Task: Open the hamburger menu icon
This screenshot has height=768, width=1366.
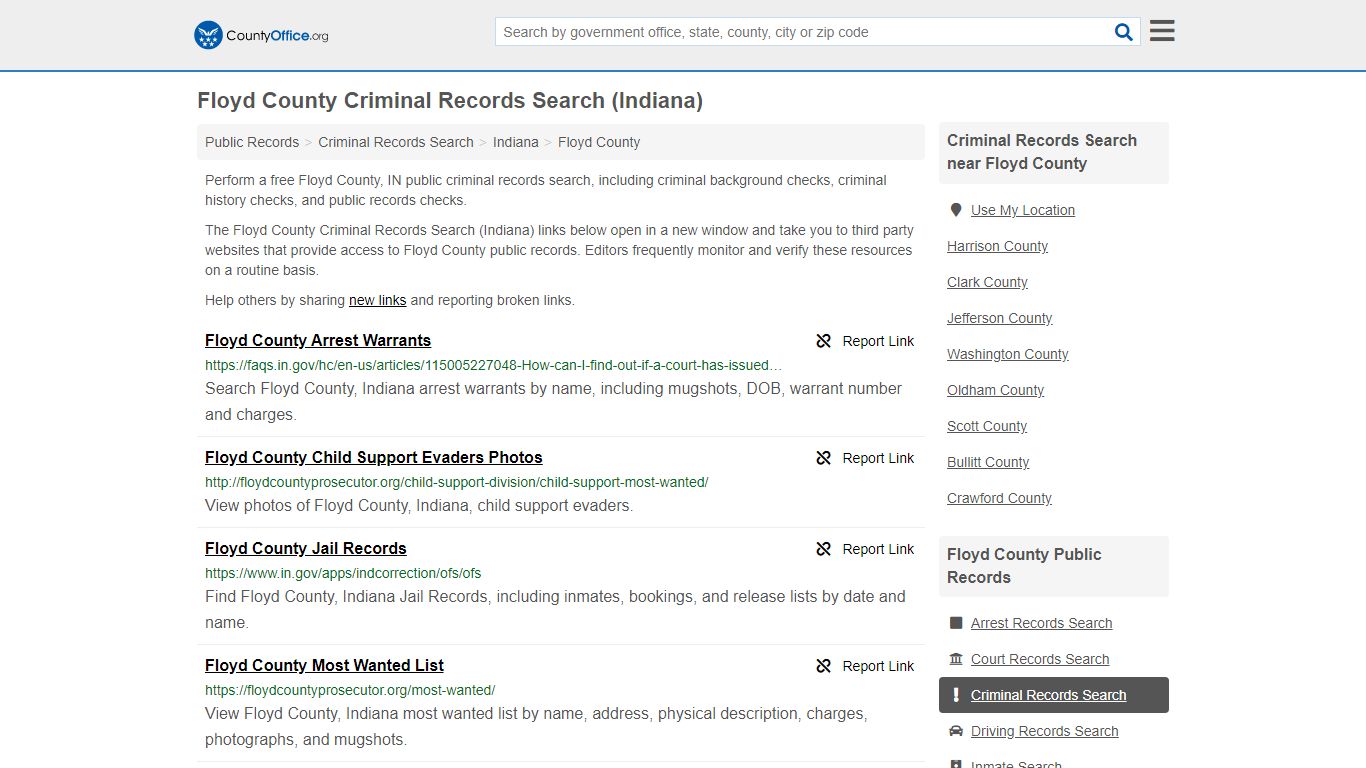Action: [x=1162, y=31]
